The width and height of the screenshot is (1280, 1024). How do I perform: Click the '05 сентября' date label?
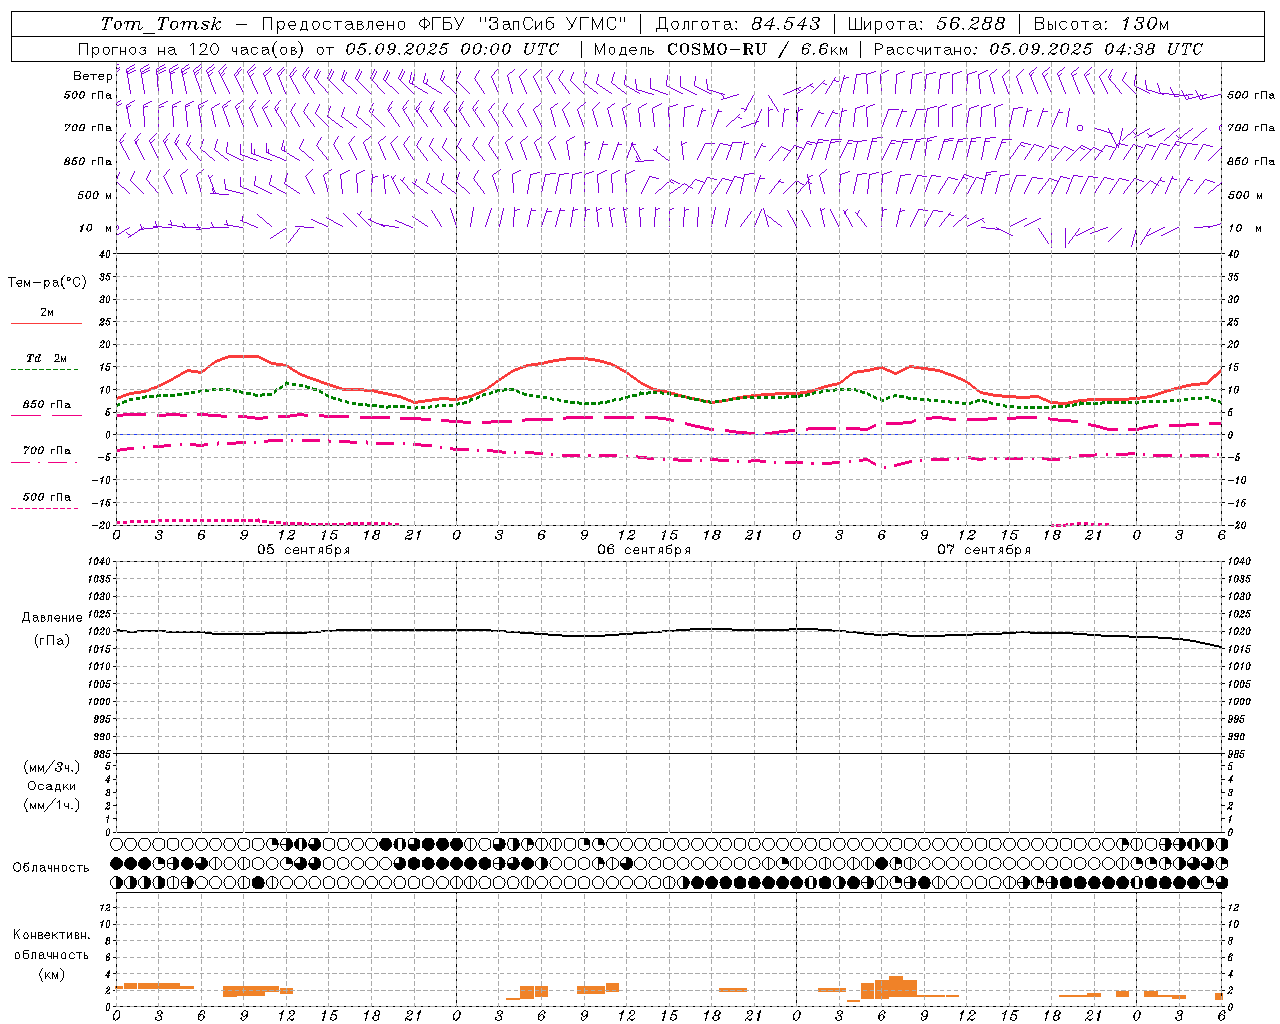point(303,550)
